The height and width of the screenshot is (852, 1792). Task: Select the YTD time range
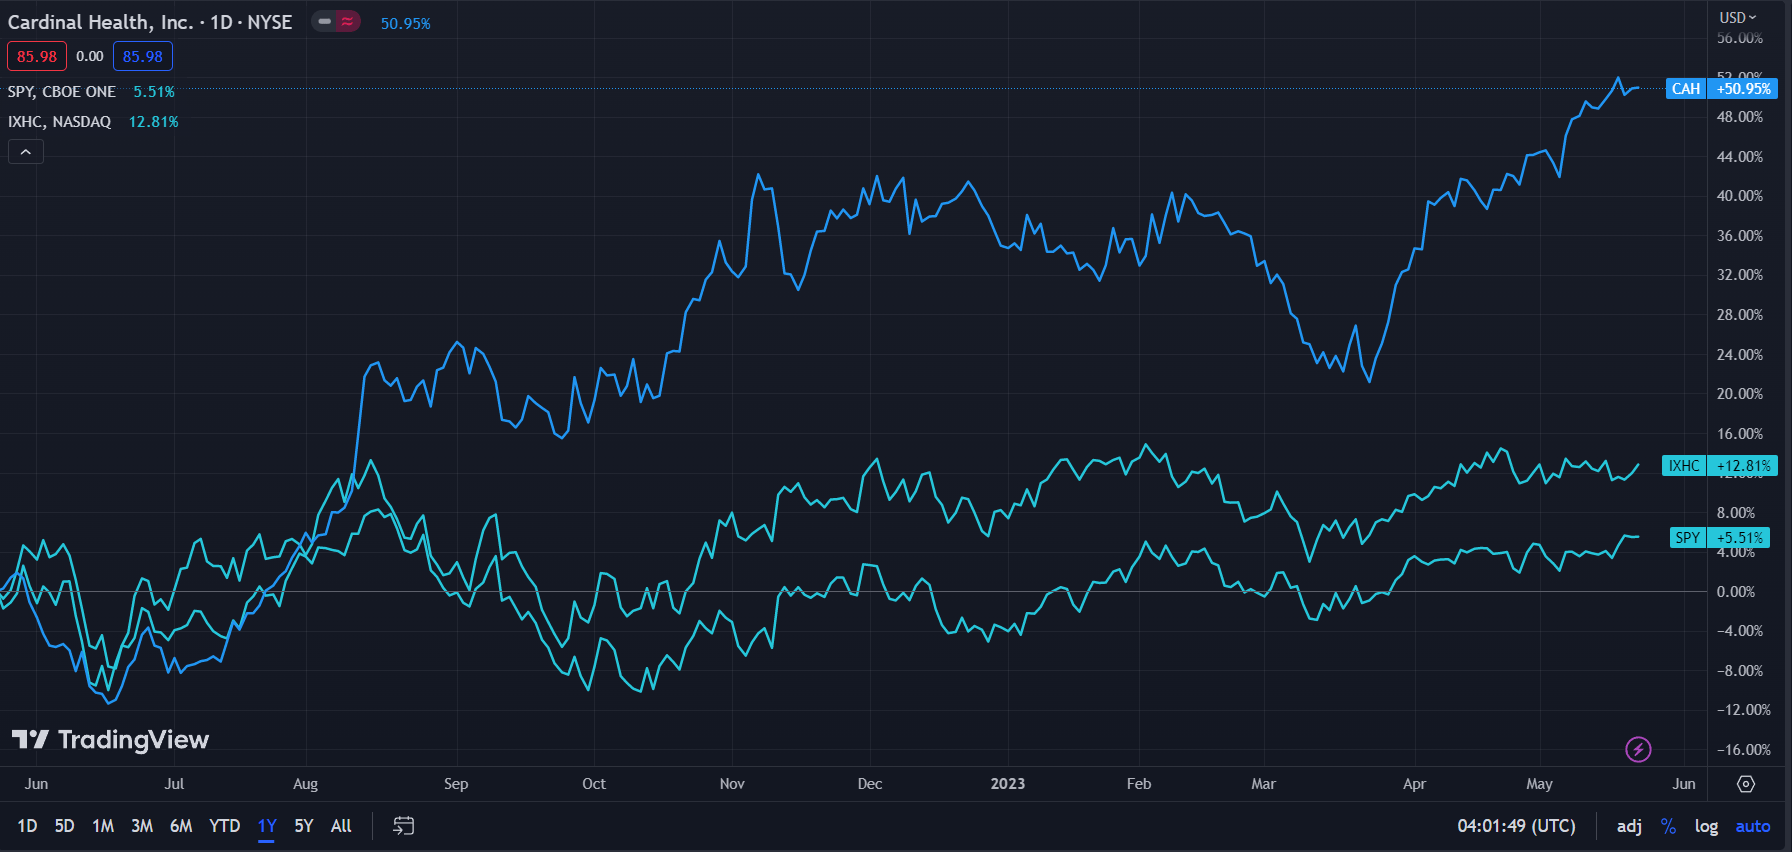[225, 826]
